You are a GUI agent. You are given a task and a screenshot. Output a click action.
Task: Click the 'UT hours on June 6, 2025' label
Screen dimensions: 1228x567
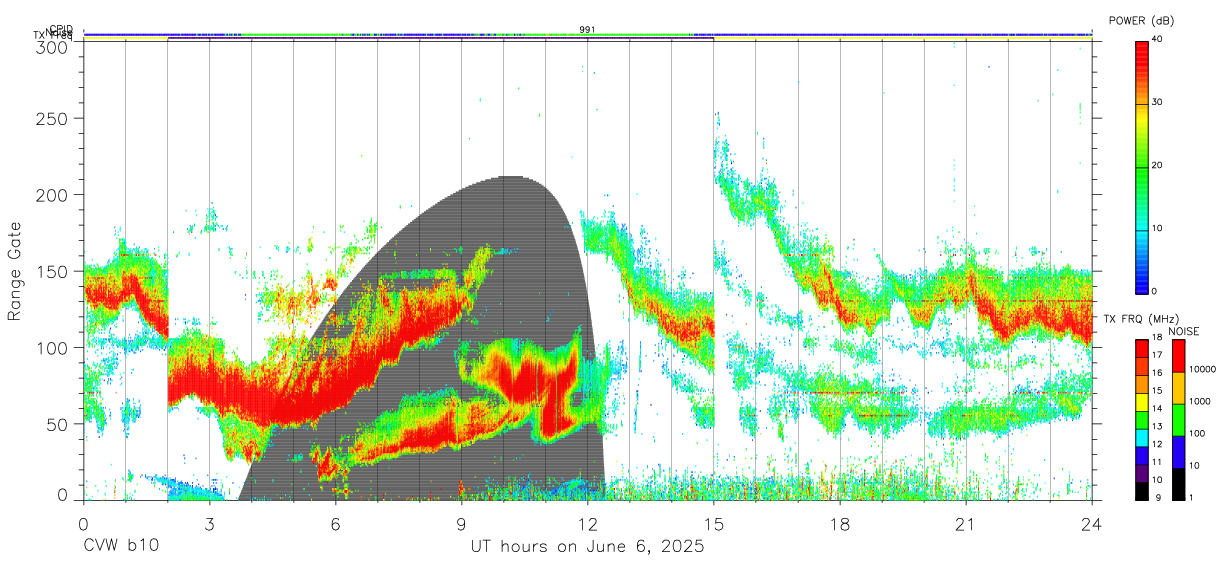coord(588,547)
